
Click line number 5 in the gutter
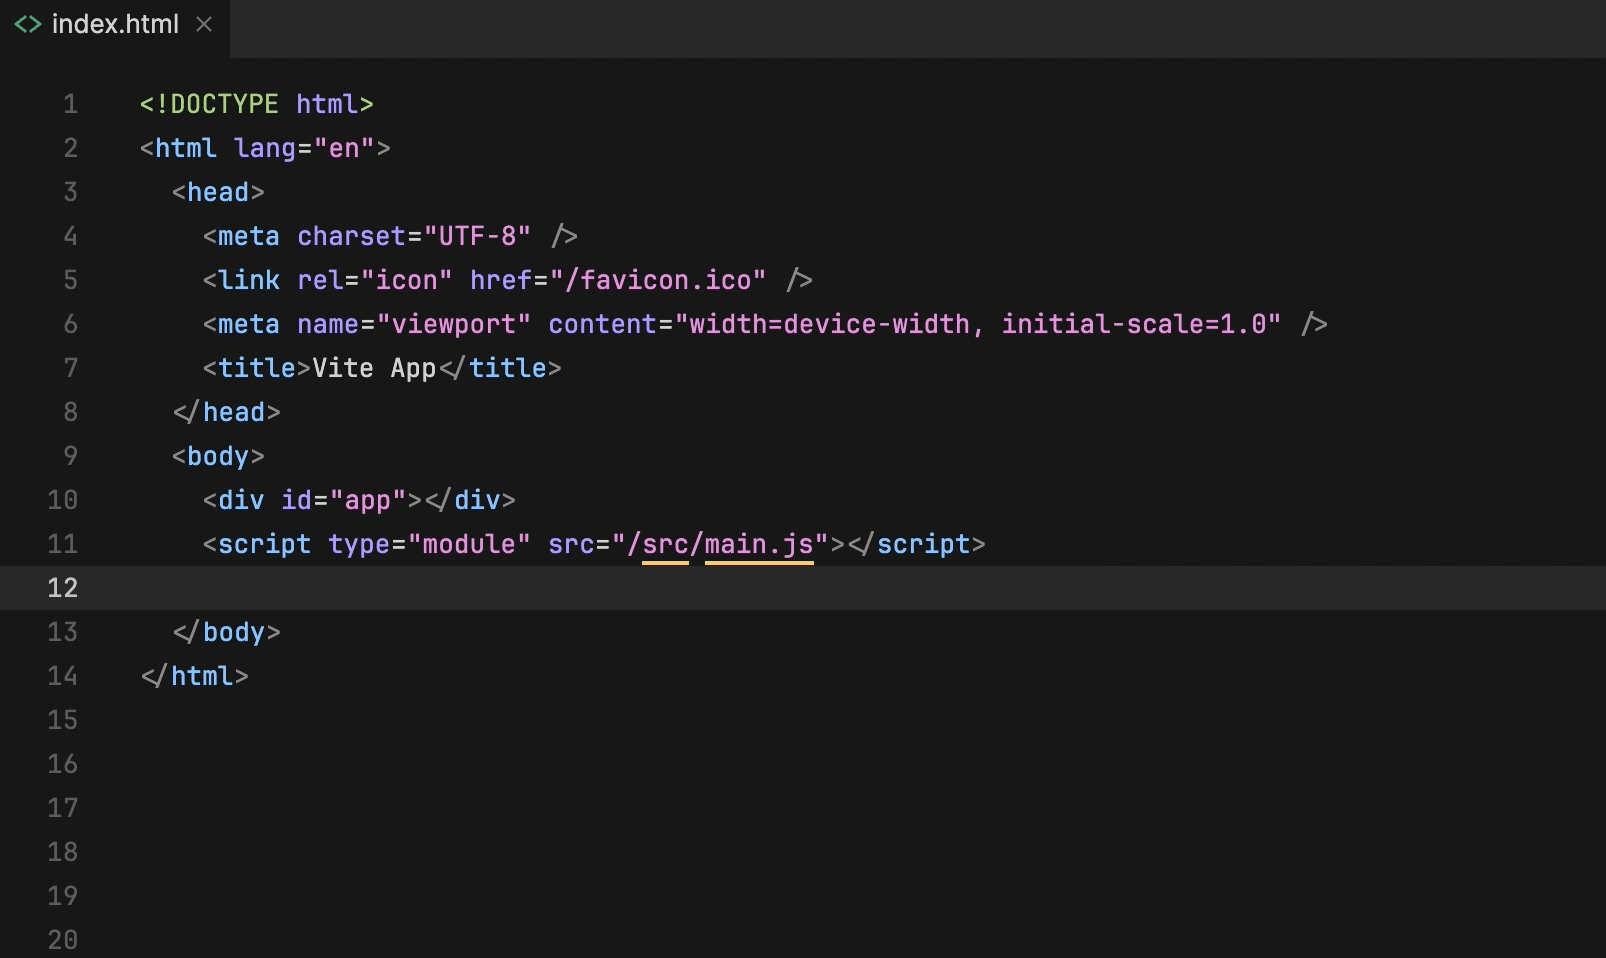click(70, 280)
